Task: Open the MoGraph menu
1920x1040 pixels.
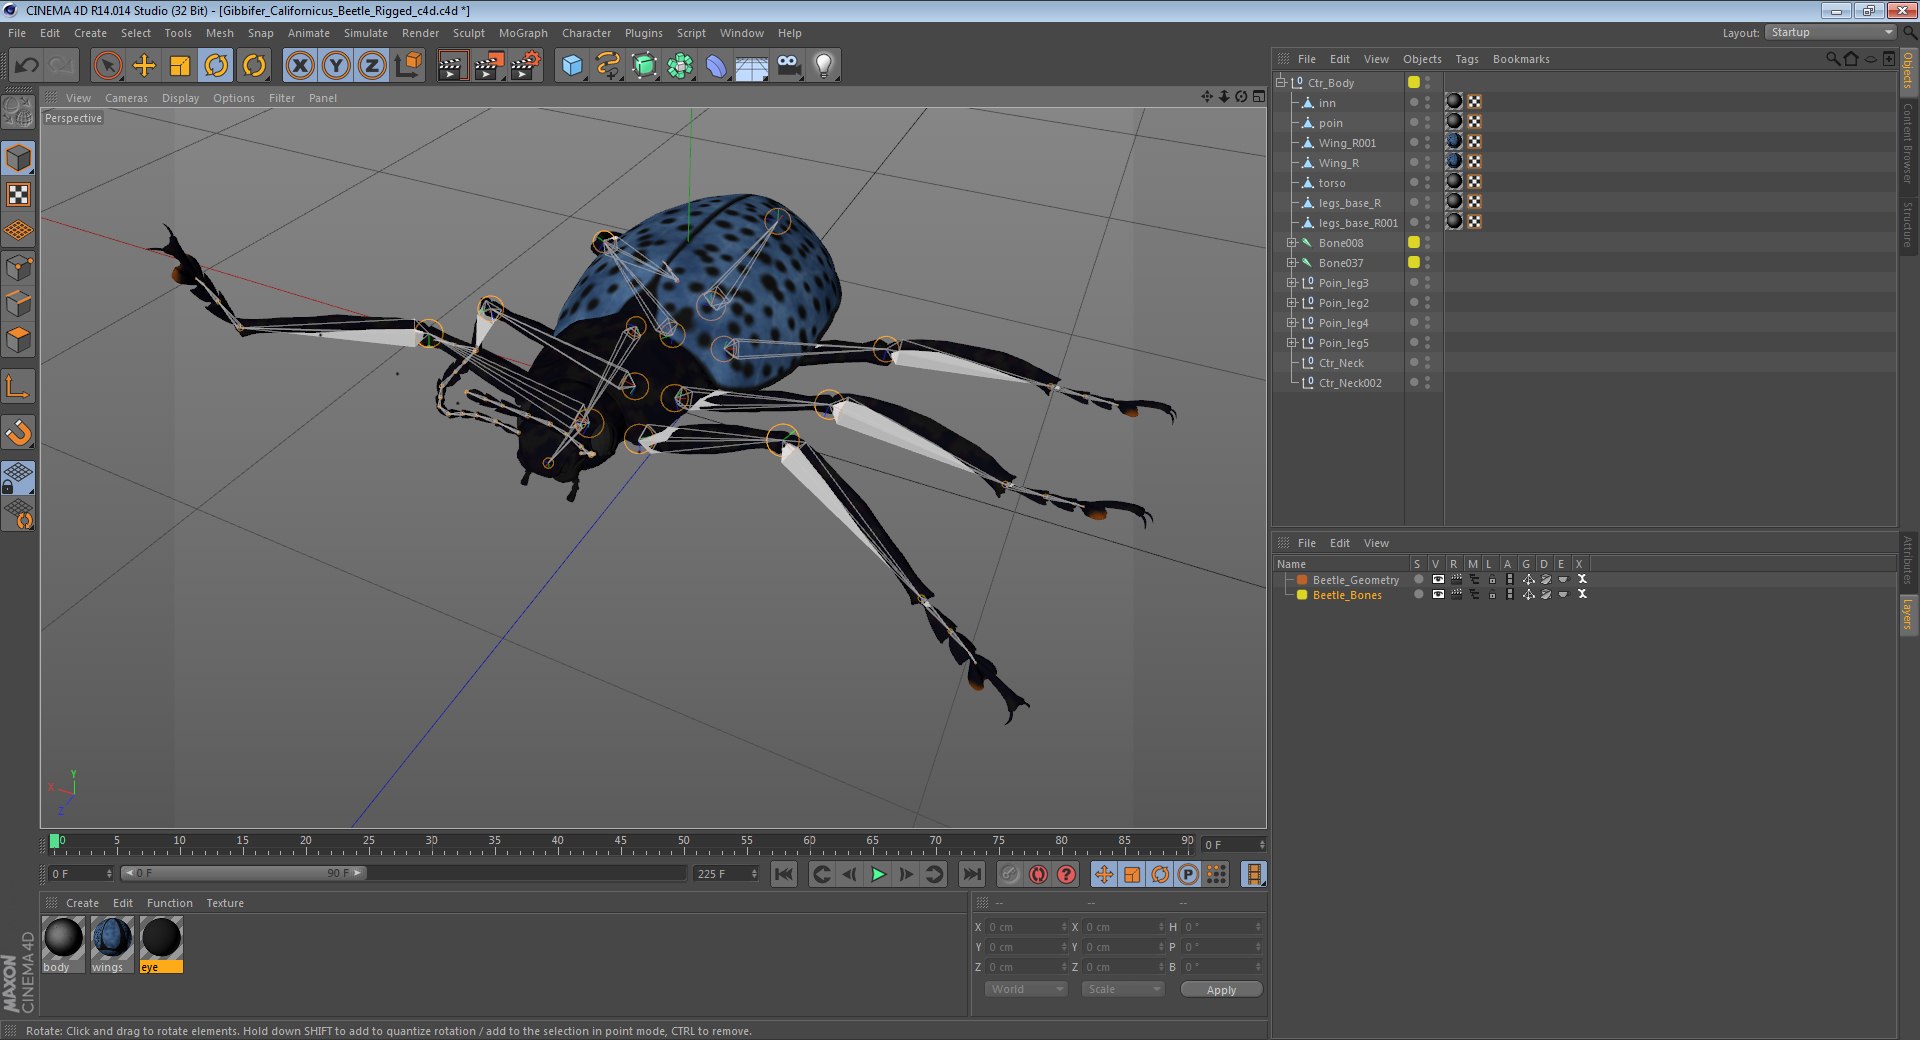Action: click(x=523, y=33)
